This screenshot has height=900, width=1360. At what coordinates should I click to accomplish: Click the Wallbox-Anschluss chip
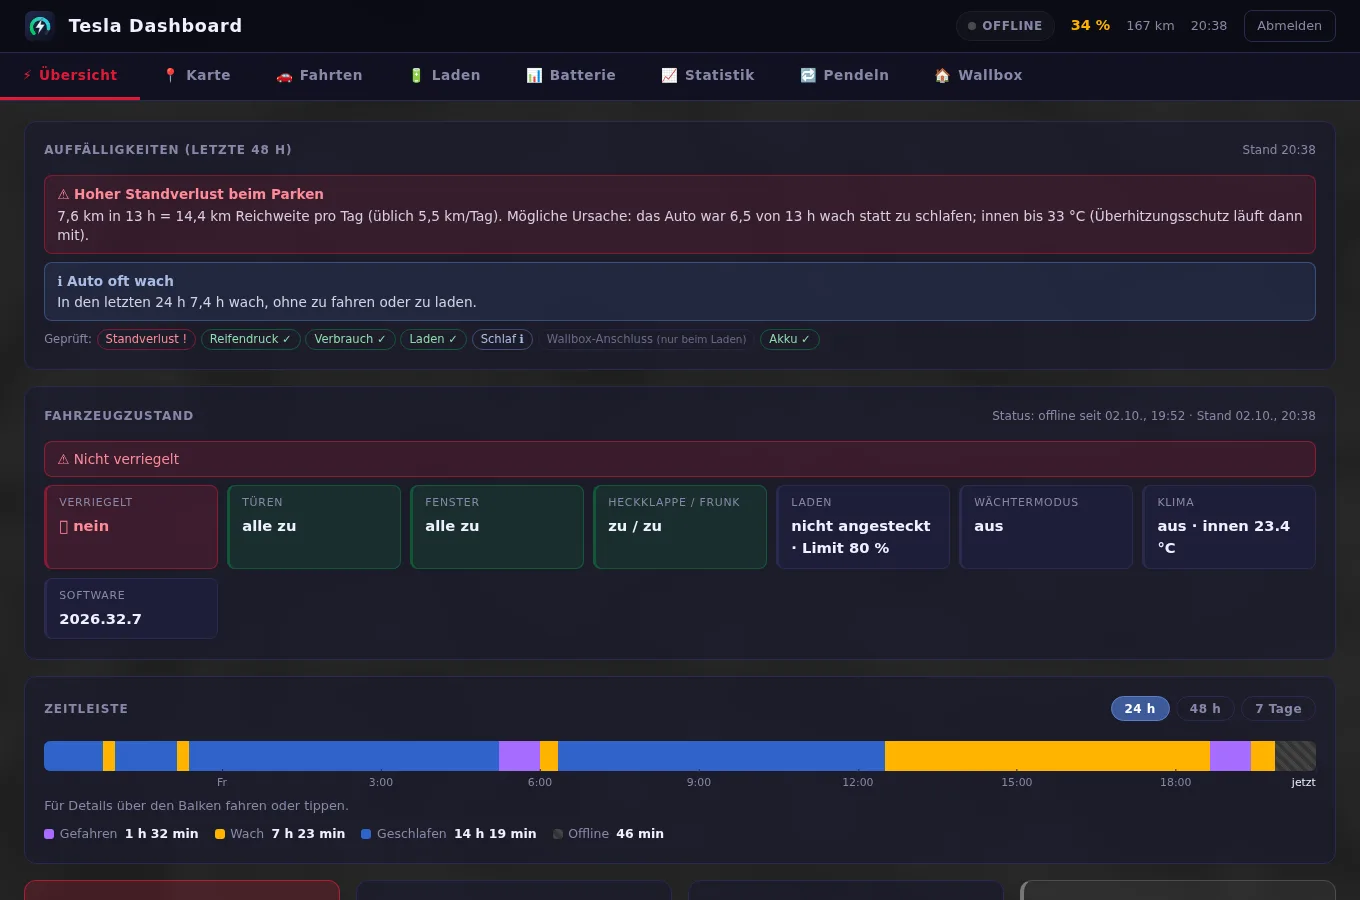tap(646, 339)
